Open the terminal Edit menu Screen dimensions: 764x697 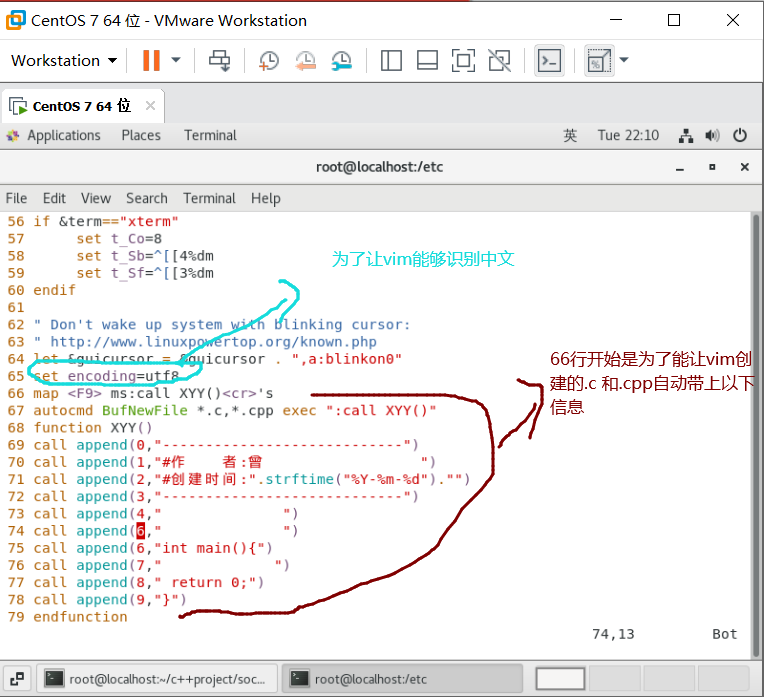tap(54, 198)
